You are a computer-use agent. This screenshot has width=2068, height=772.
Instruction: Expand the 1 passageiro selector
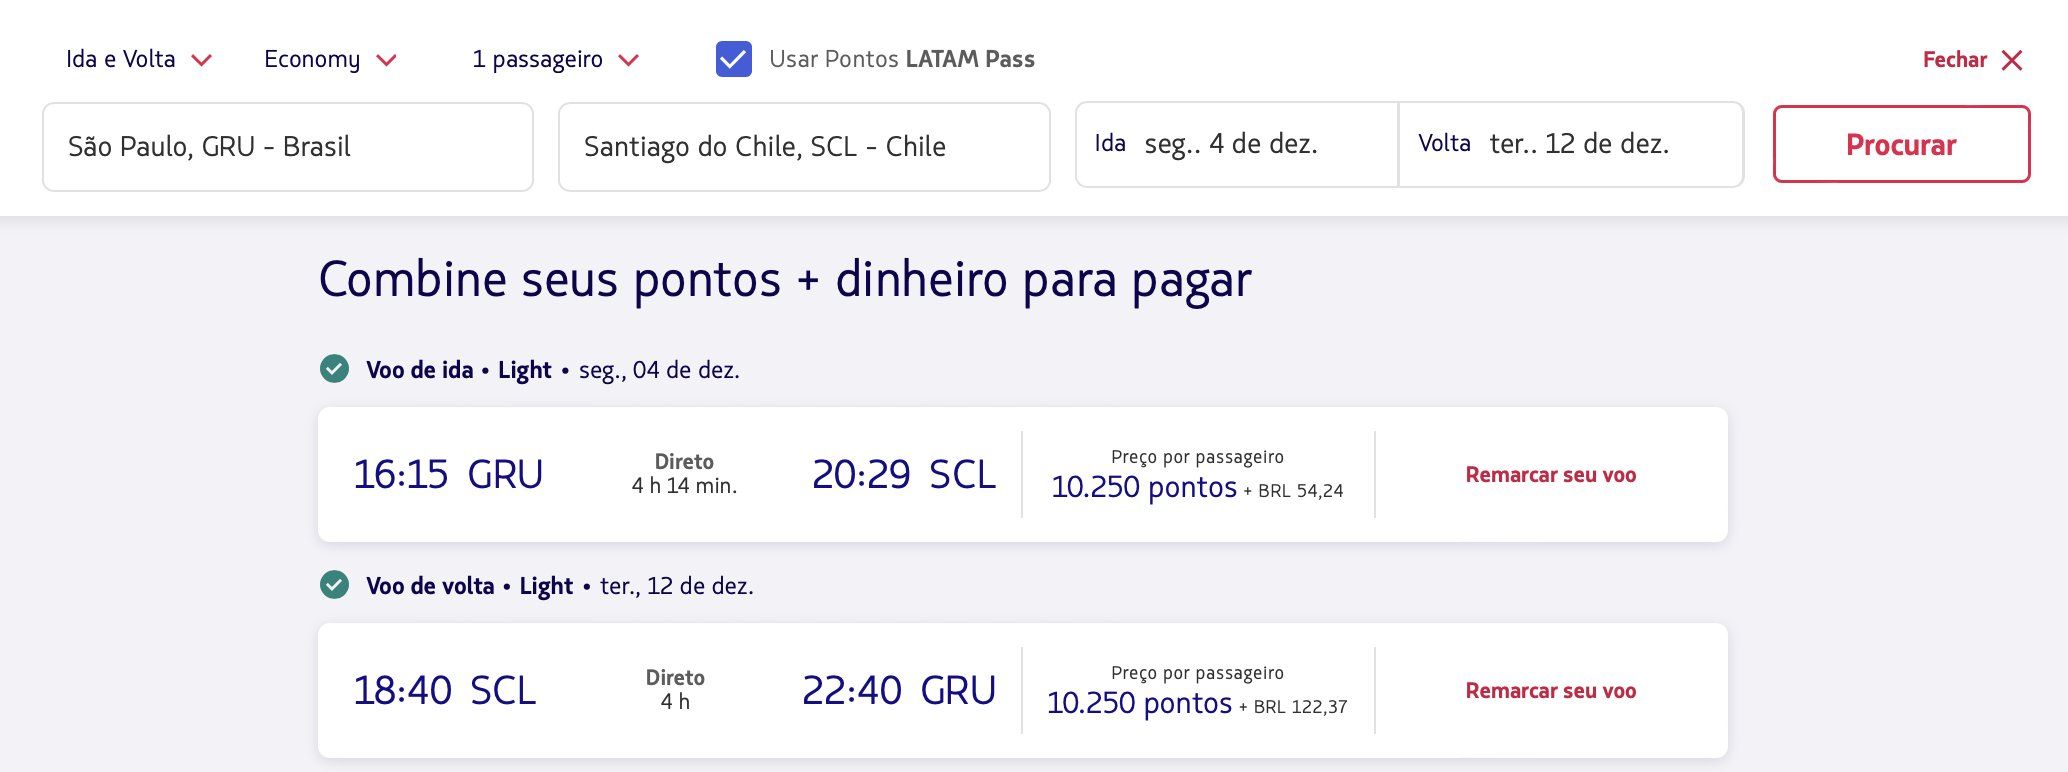tap(555, 59)
